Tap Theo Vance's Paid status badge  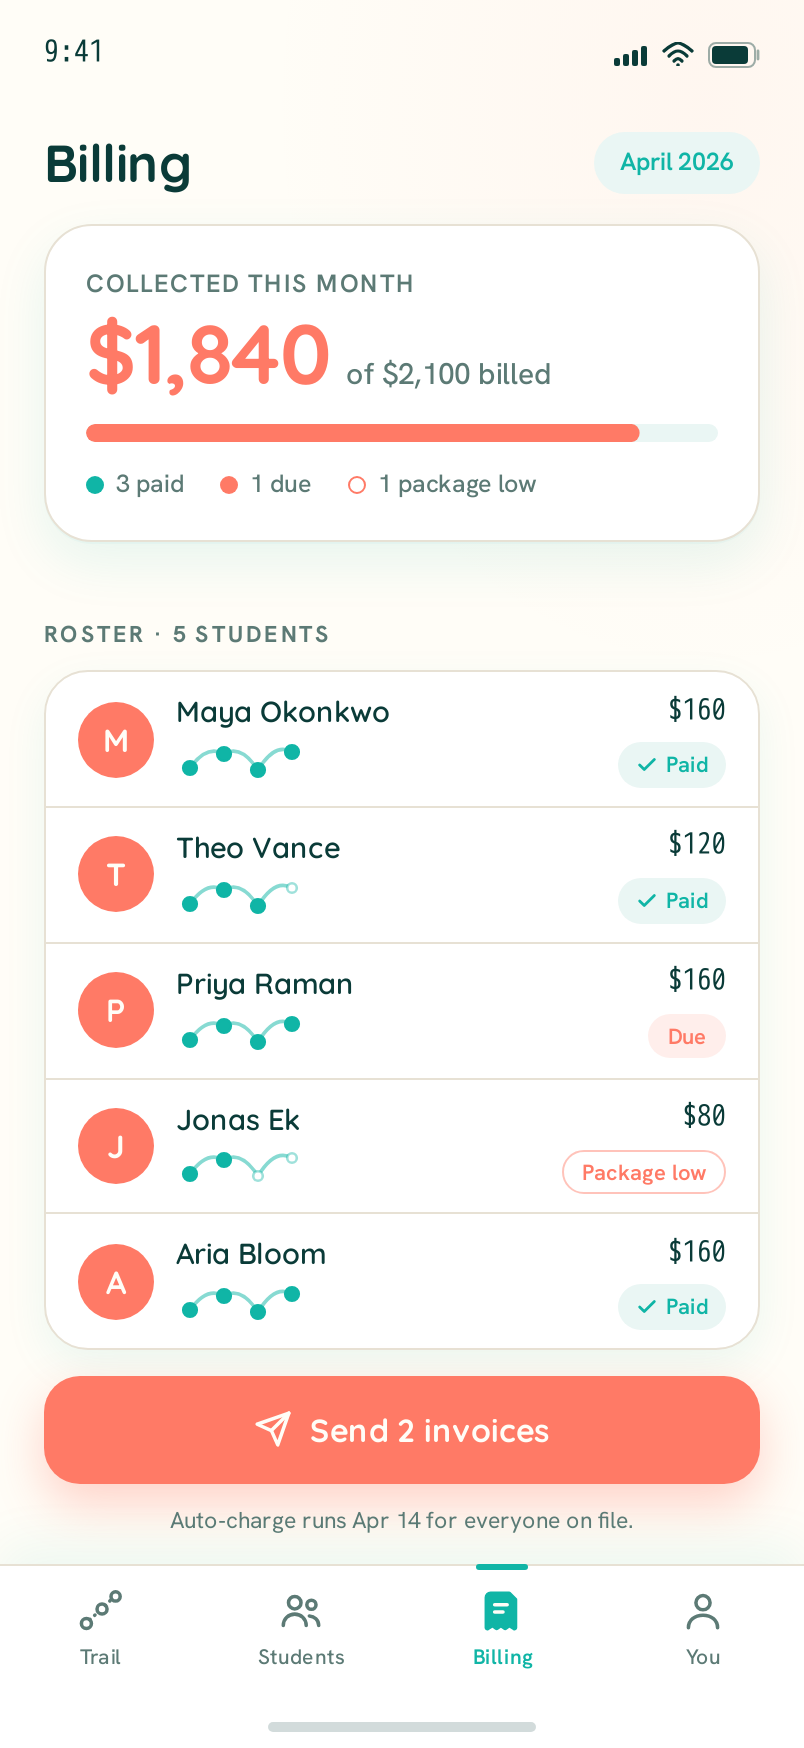point(672,901)
